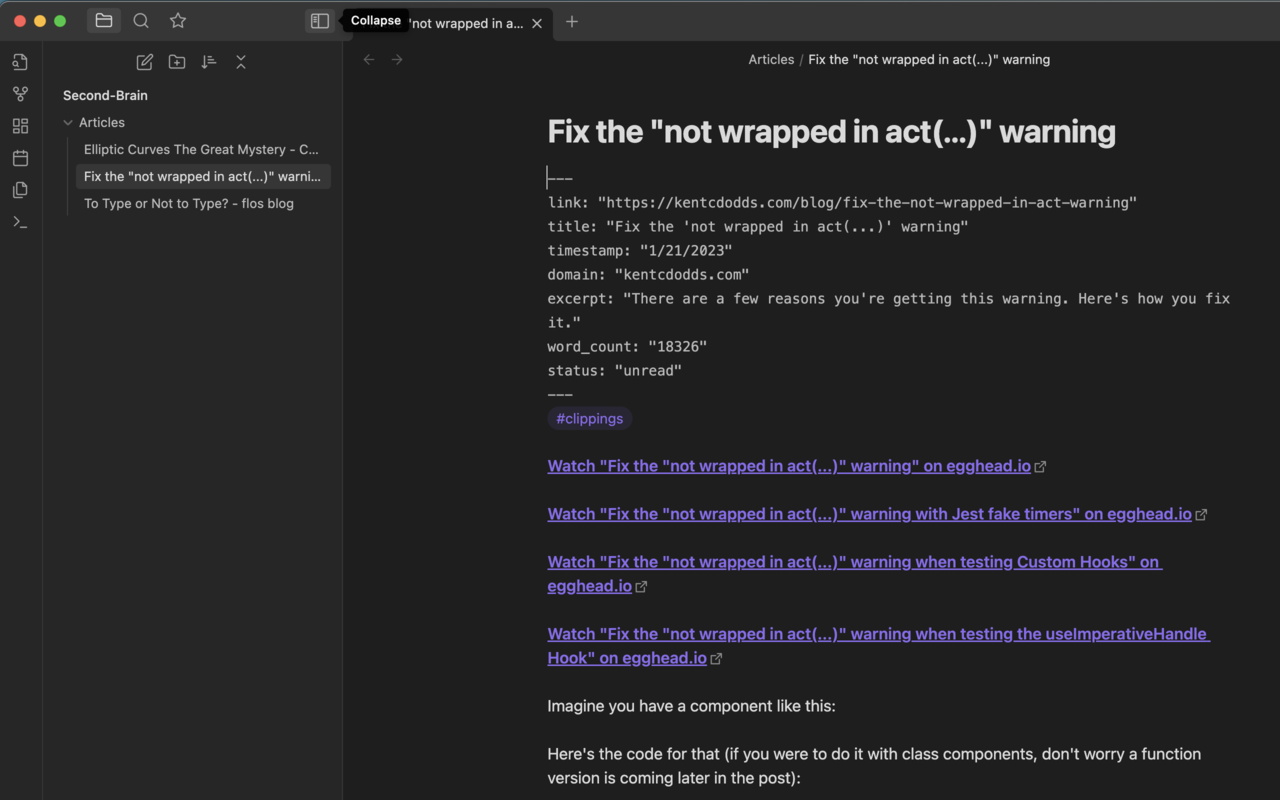Click the title frontmatter line

[x=758, y=227]
